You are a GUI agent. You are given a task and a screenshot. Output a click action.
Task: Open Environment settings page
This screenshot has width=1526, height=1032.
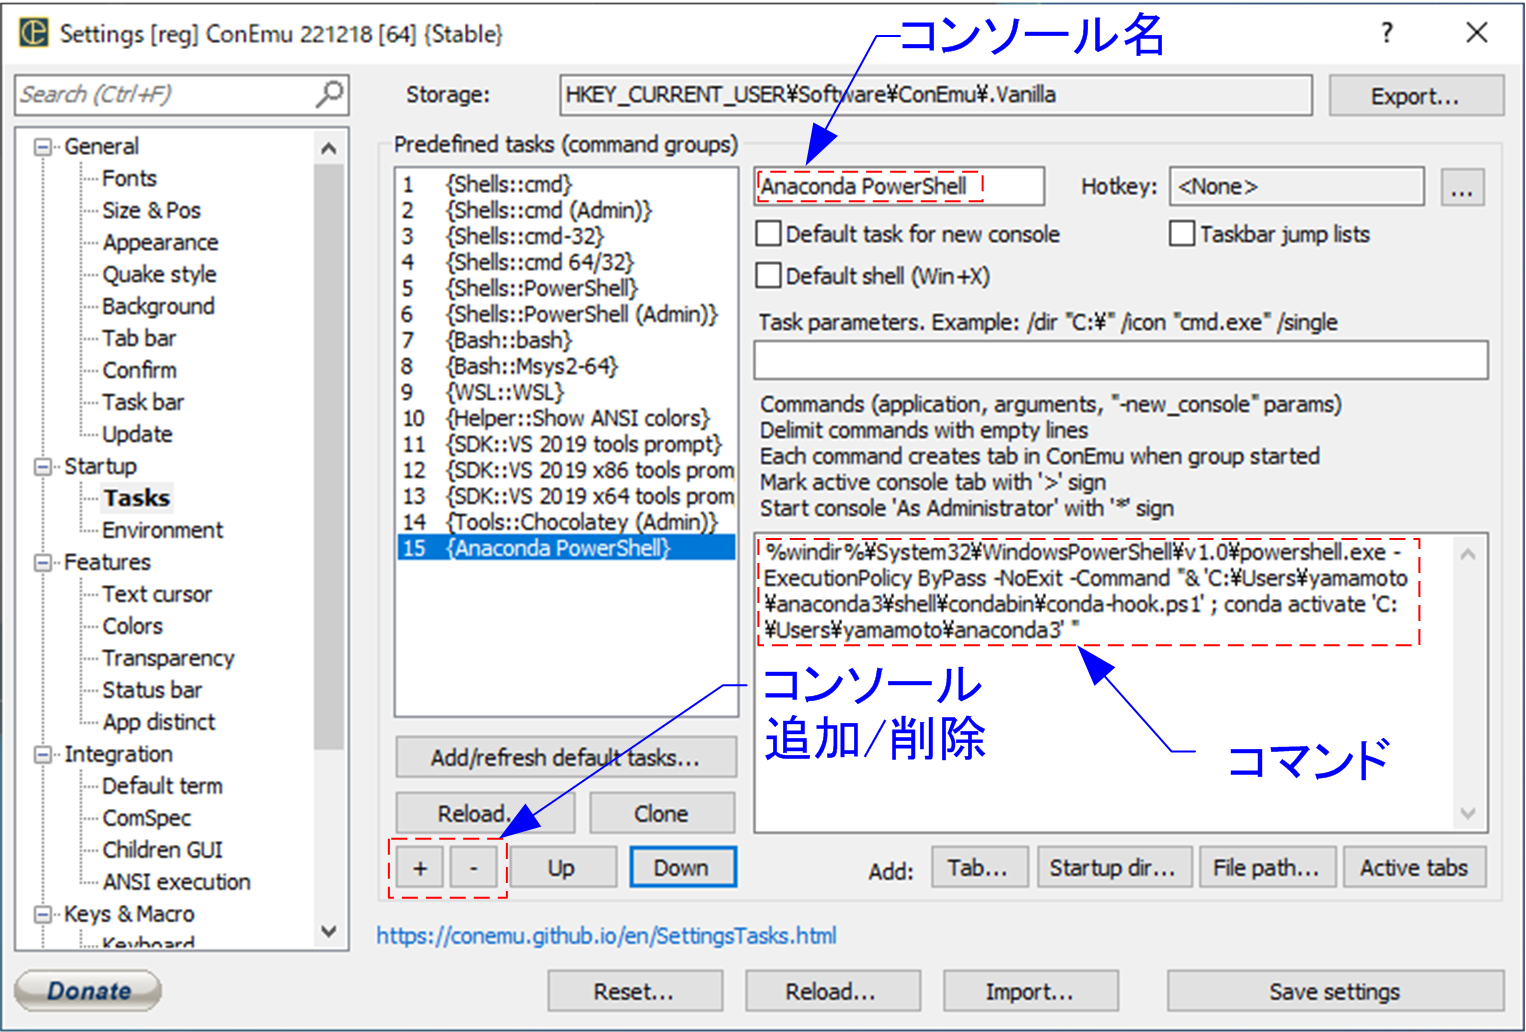pyautogui.click(x=162, y=530)
